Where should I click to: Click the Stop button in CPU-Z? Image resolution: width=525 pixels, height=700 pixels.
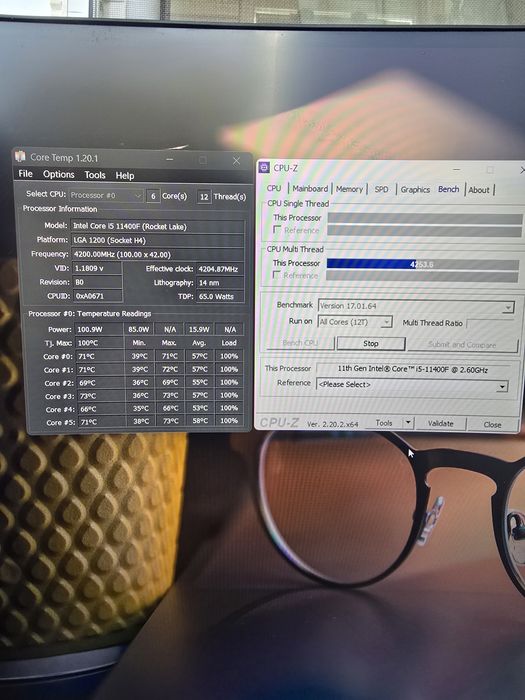pyautogui.click(x=371, y=343)
